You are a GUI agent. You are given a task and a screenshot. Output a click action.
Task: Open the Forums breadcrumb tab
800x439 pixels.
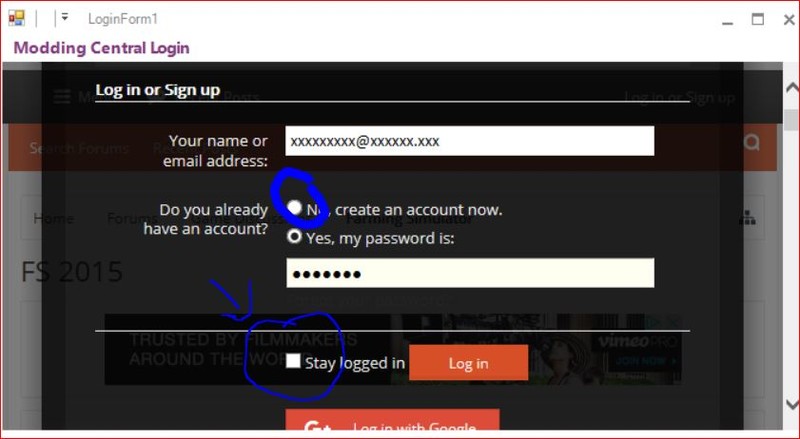tap(131, 218)
